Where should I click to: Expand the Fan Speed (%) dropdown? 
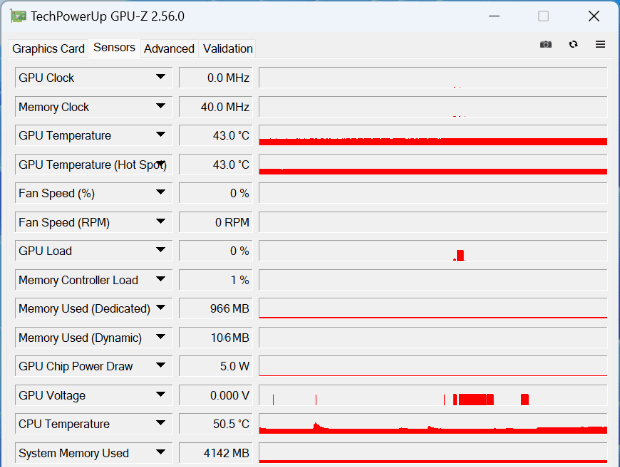point(161,192)
